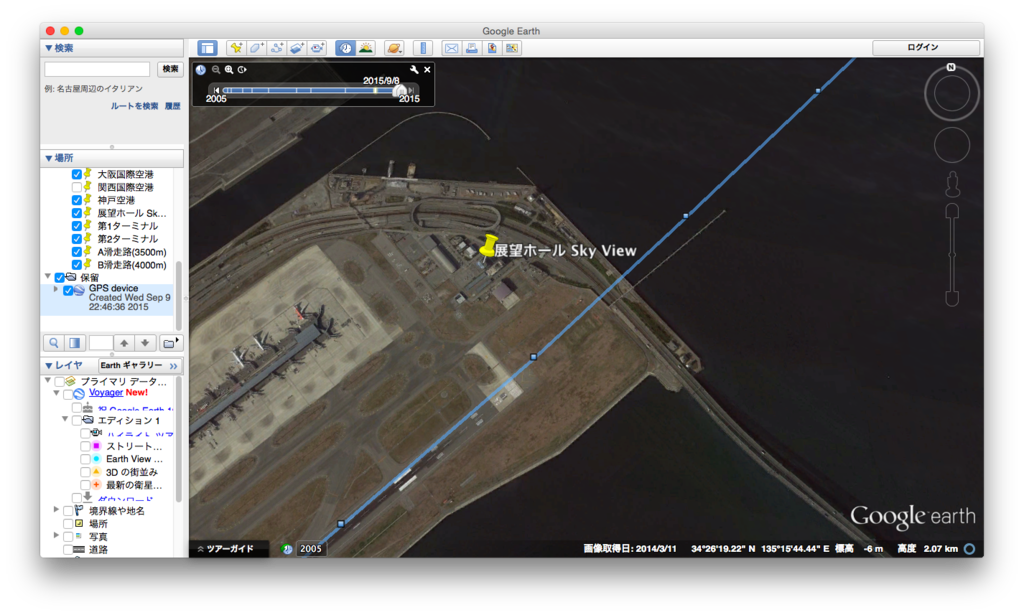Click the time animation play icon
1024x615 pixels.
[x=242, y=70]
